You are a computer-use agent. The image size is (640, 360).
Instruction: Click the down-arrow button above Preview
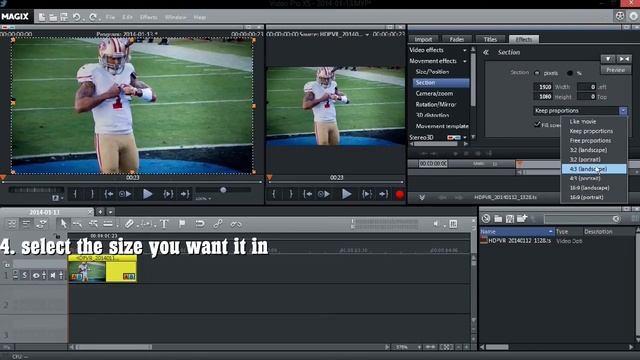coord(608,59)
